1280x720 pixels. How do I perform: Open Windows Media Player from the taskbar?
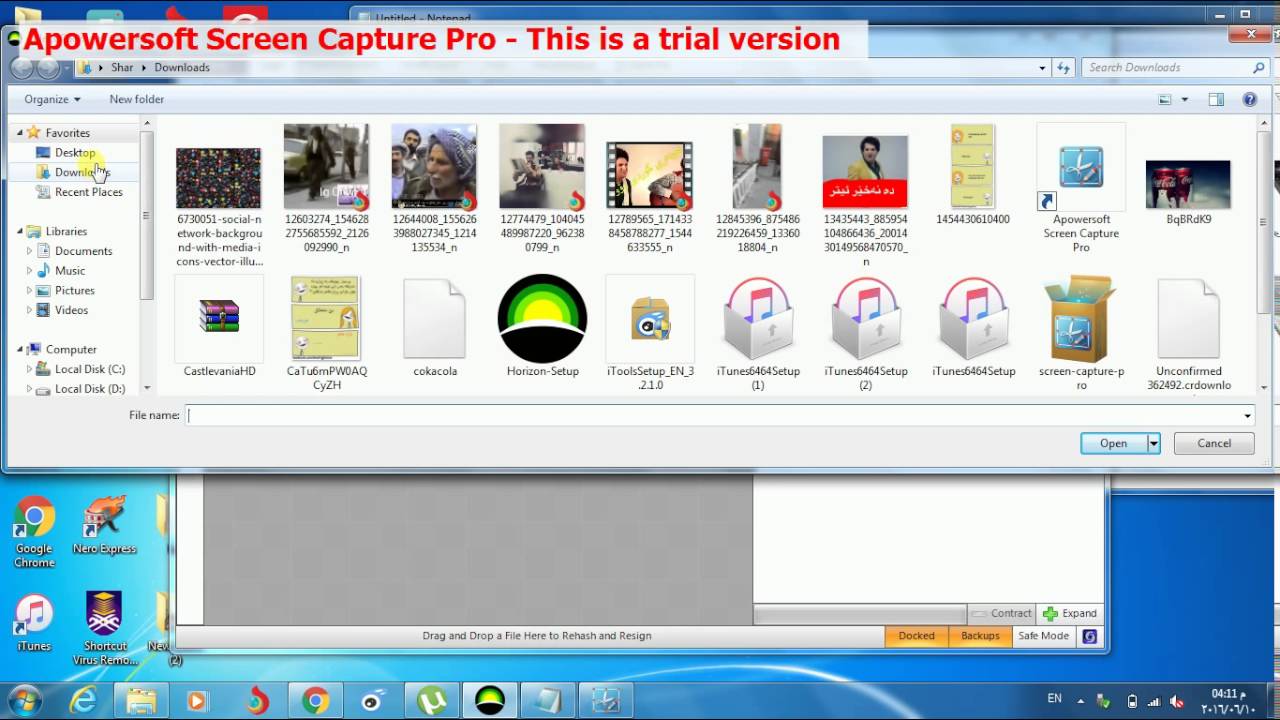198,700
